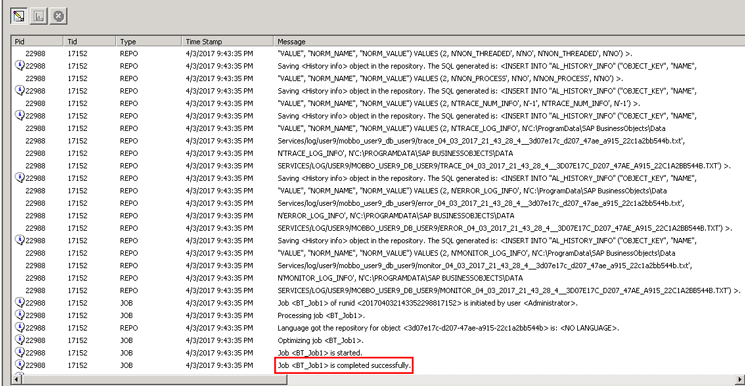Click Pid 22988 in 'completed successfully' row
745x386 pixels.
coord(36,365)
